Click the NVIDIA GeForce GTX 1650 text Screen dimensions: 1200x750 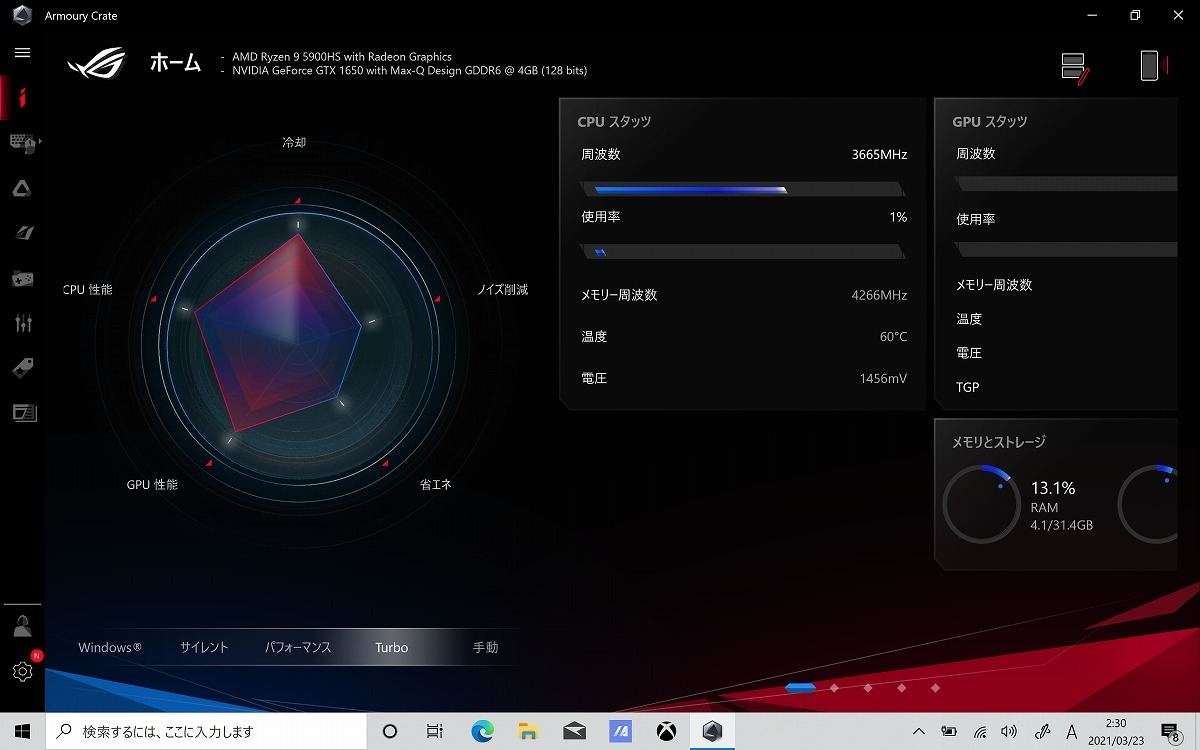click(x=410, y=71)
